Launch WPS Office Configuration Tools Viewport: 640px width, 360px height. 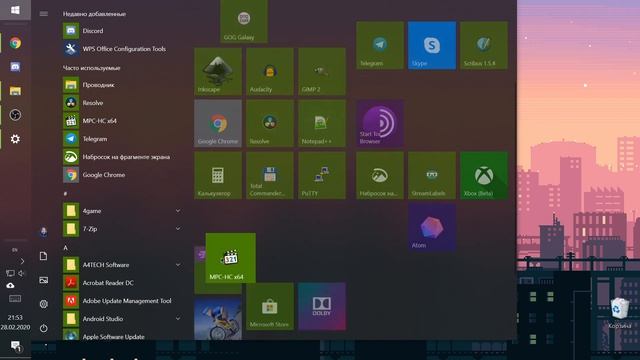(x=122, y=49)
